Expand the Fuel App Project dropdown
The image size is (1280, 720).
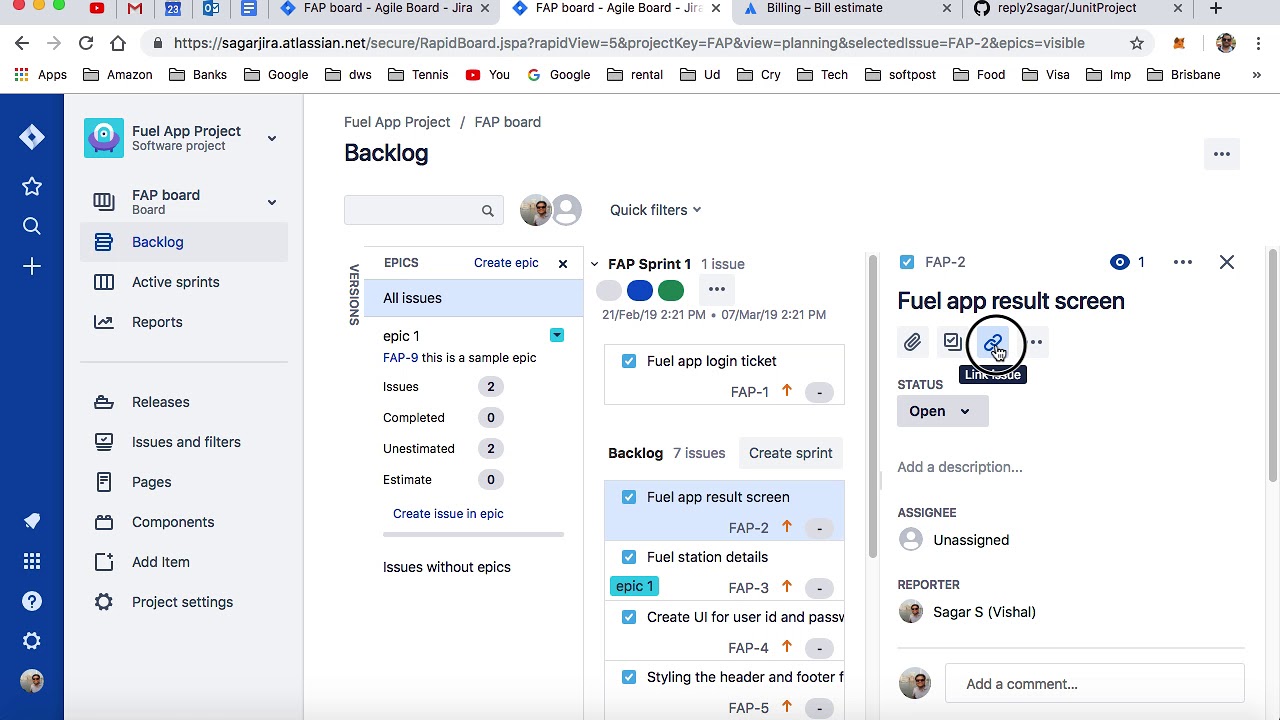[x=272, y=139]
